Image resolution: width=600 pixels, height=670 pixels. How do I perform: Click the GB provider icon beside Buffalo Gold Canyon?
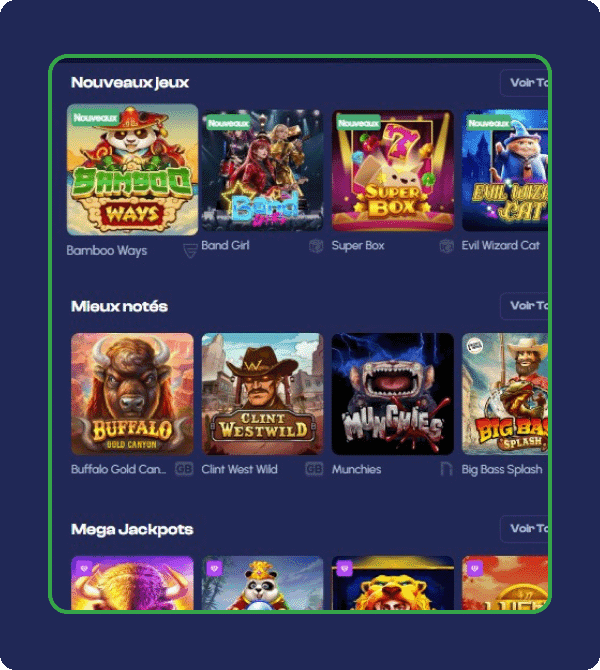[184, 469]
